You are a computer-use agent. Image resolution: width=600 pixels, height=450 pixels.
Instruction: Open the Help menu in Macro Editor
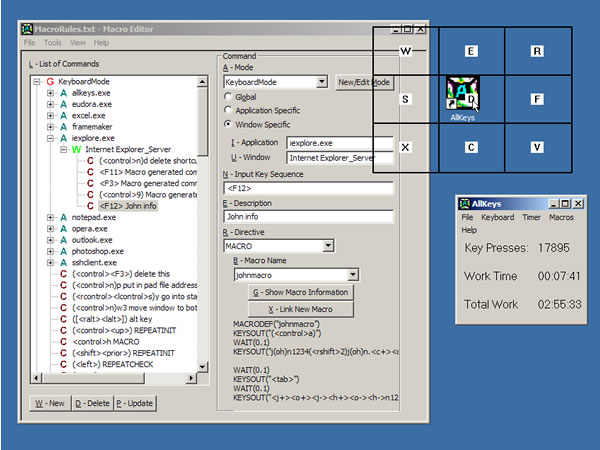[x=101, y=42]
